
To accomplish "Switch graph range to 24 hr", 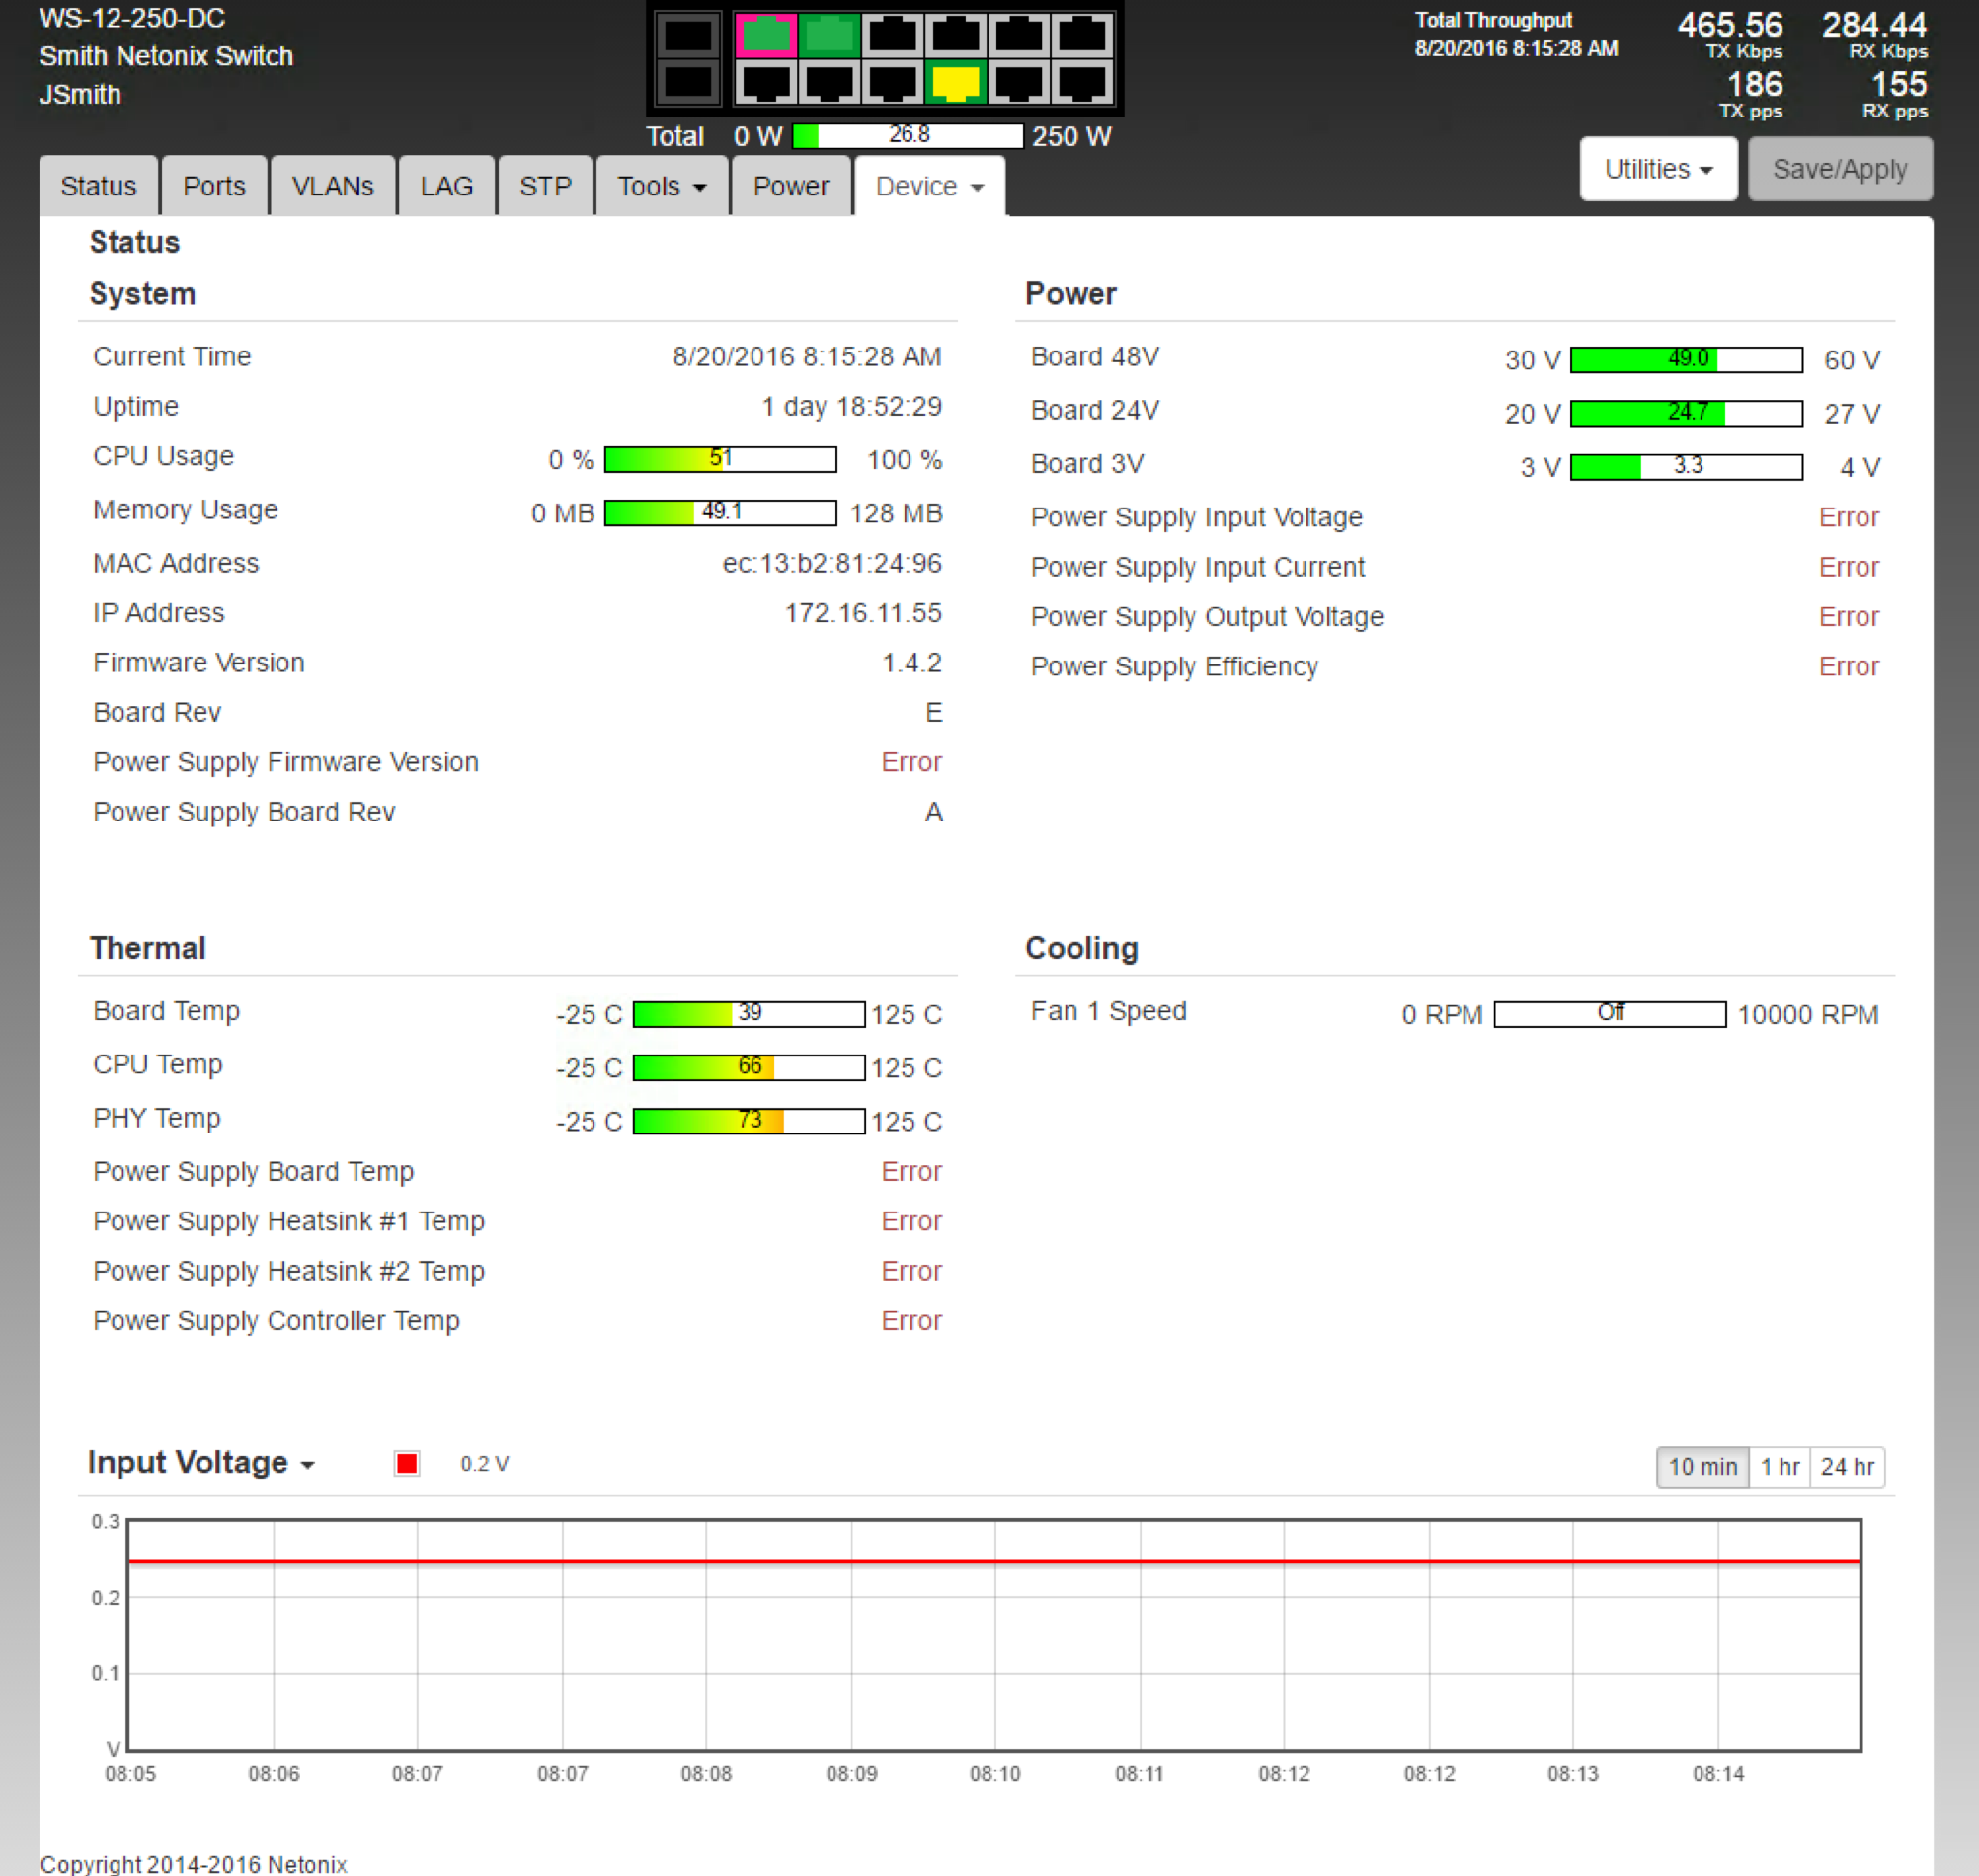I will coord(1846,1467).
